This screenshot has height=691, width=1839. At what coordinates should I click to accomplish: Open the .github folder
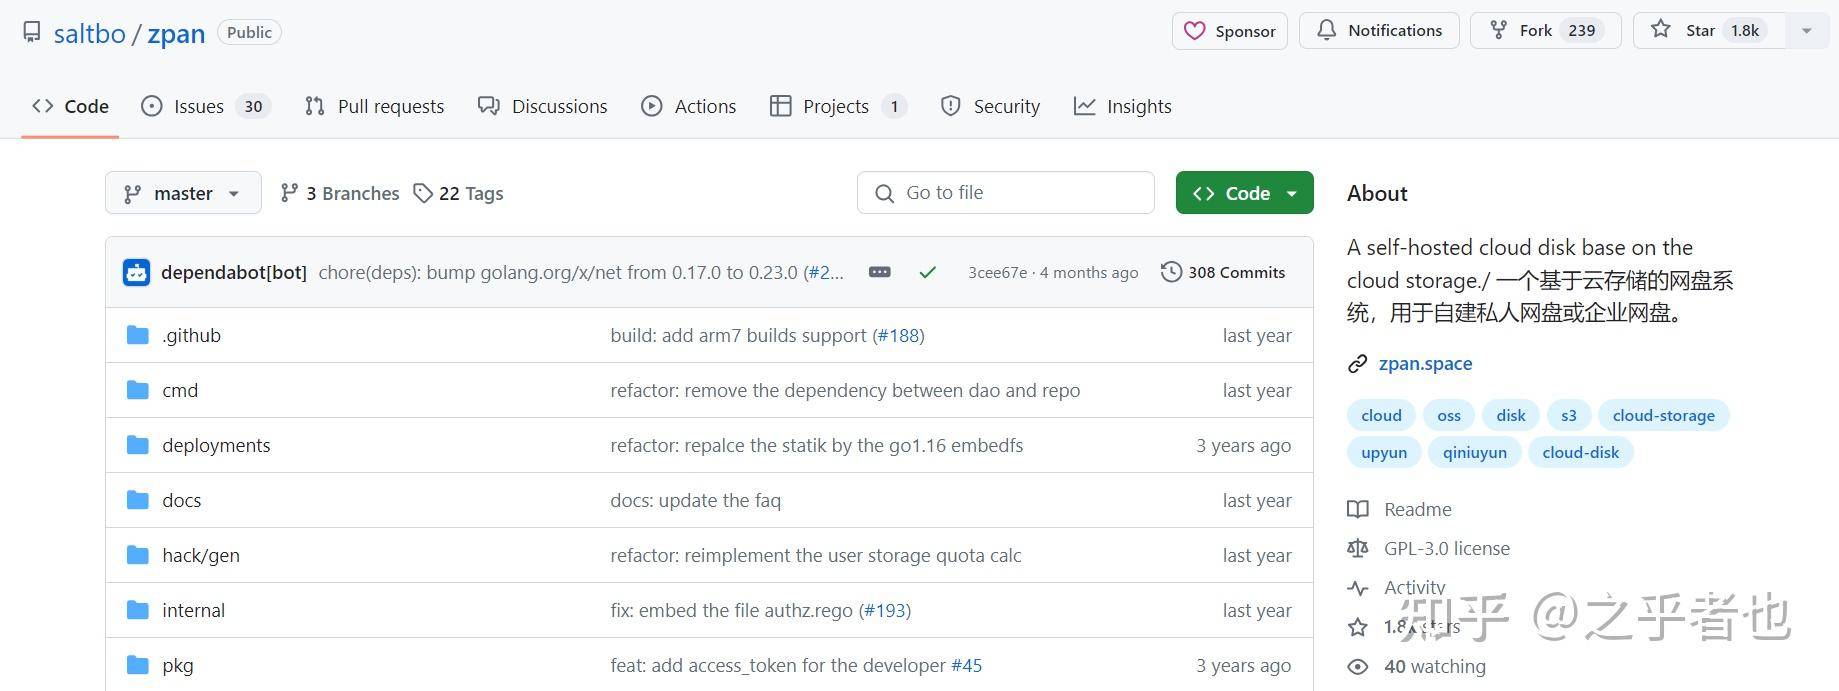(x=191, y=335)
